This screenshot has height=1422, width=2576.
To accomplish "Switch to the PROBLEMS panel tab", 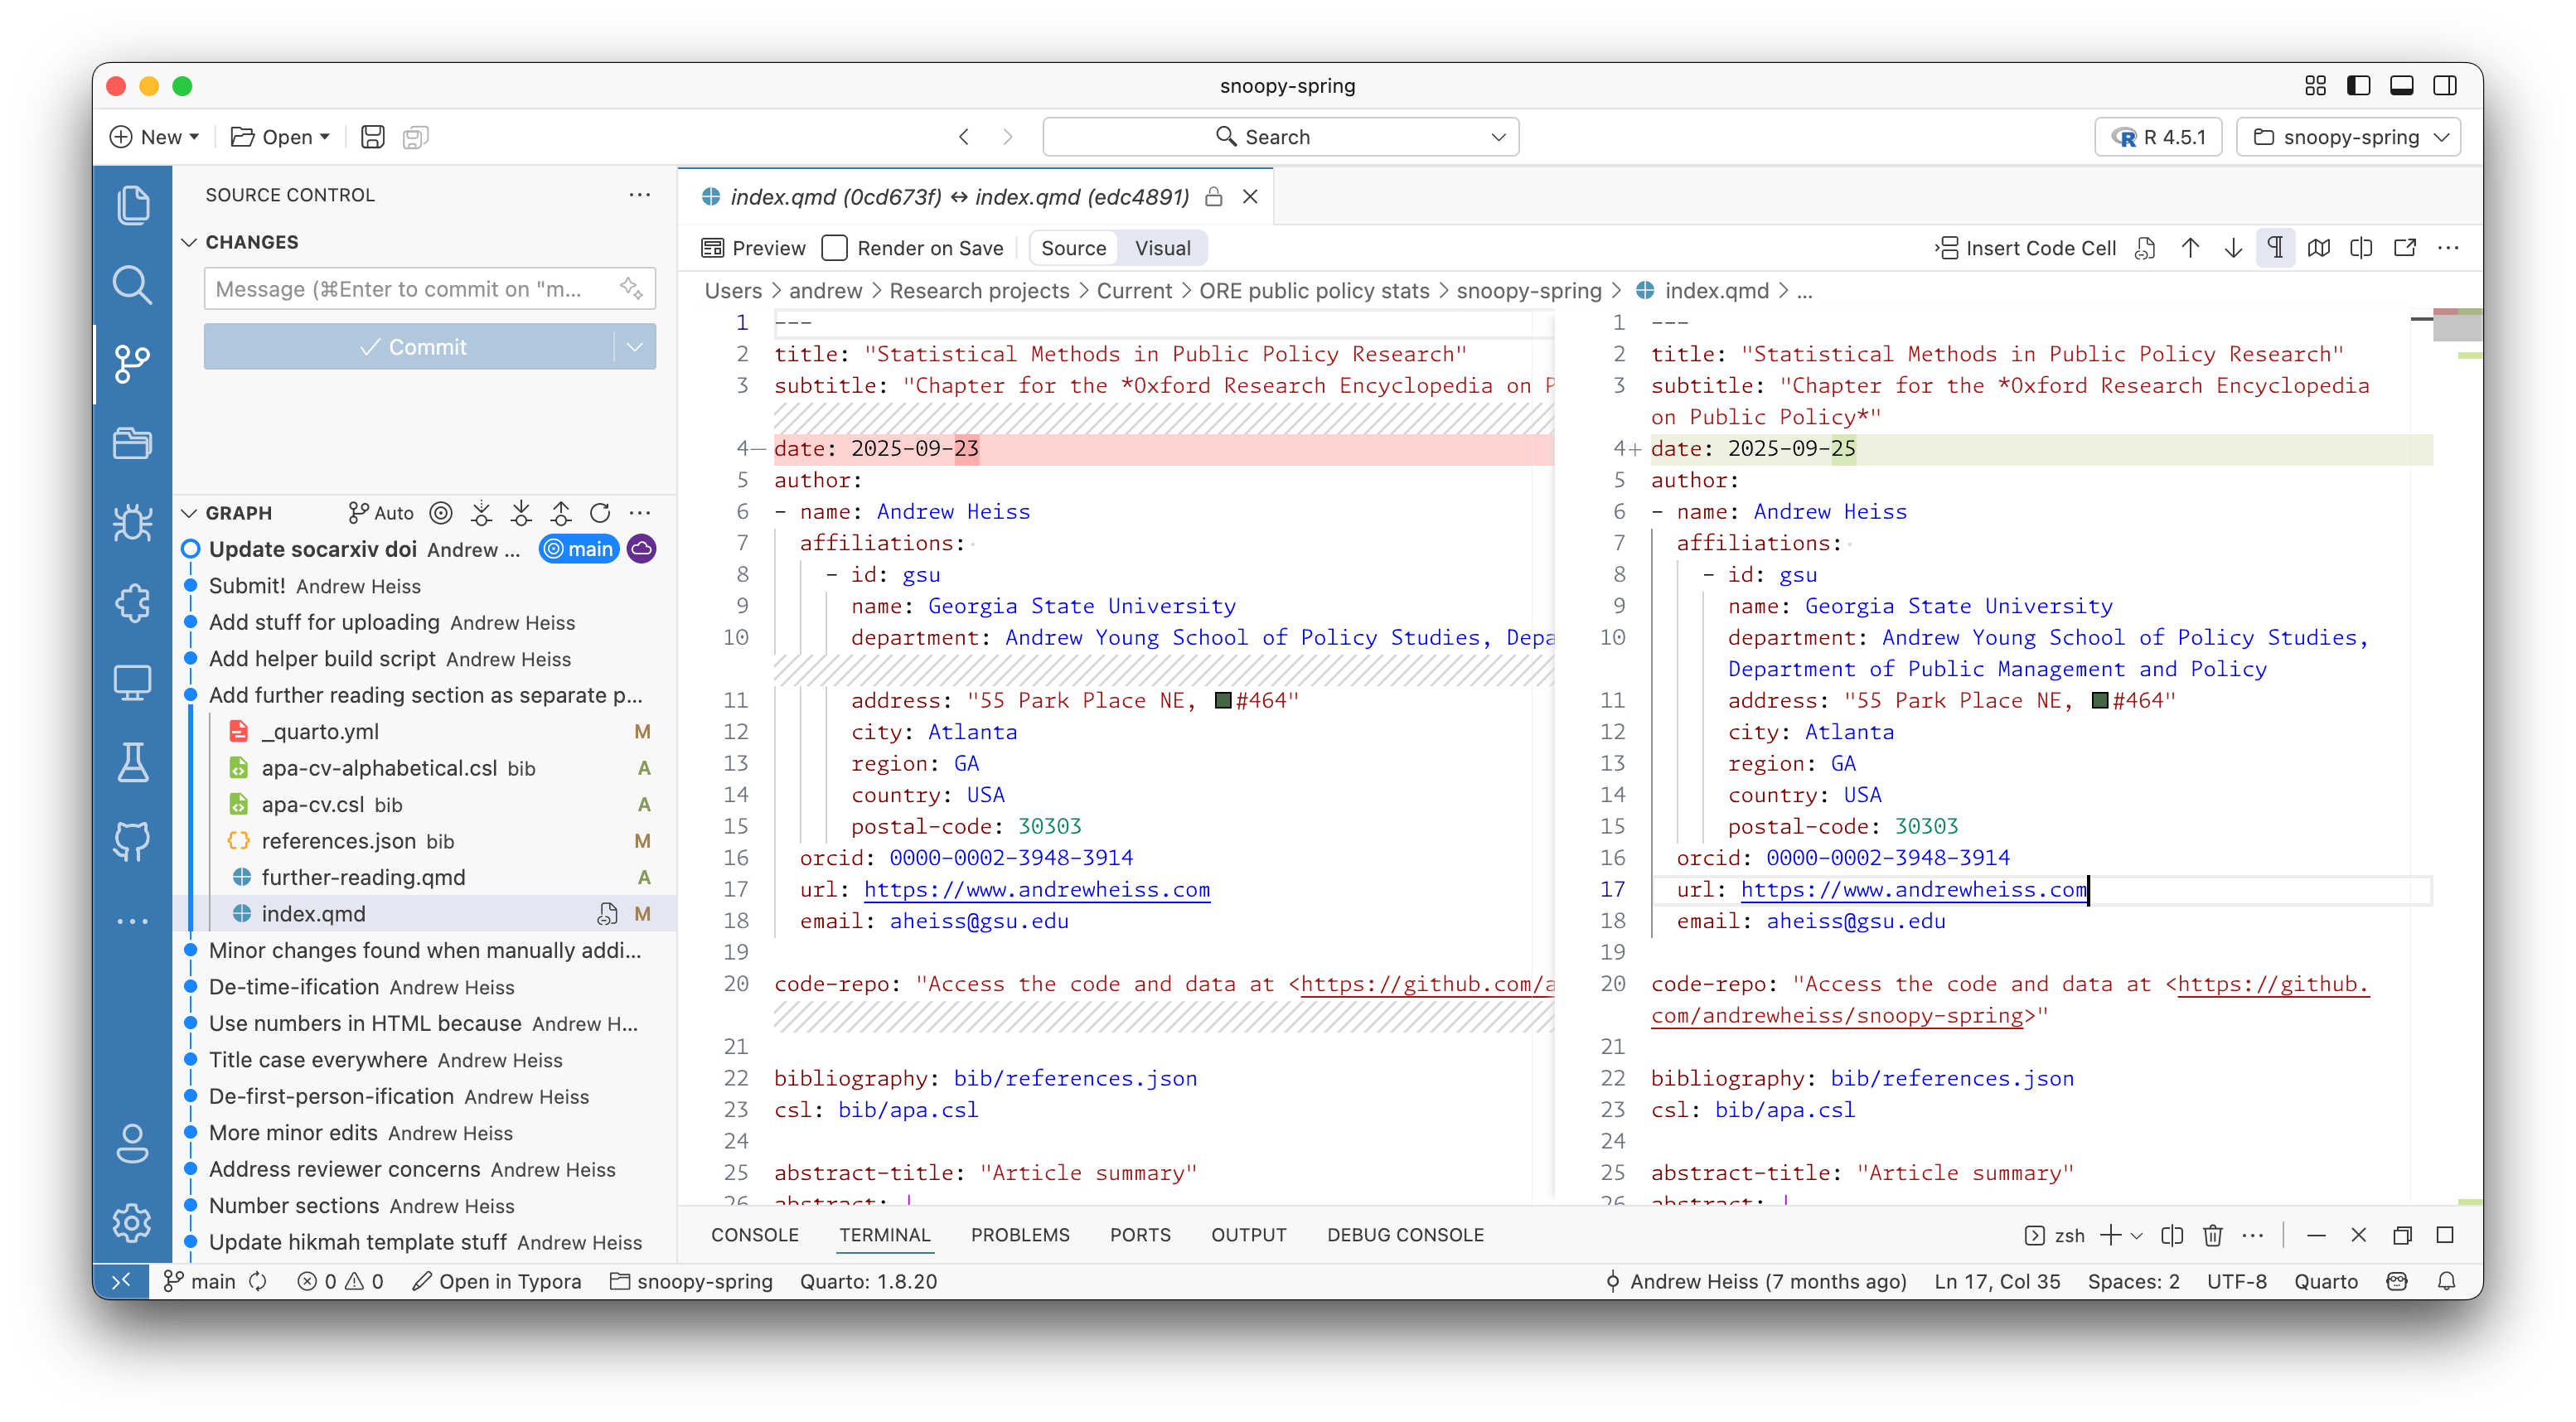I will pos(1019,1235).
